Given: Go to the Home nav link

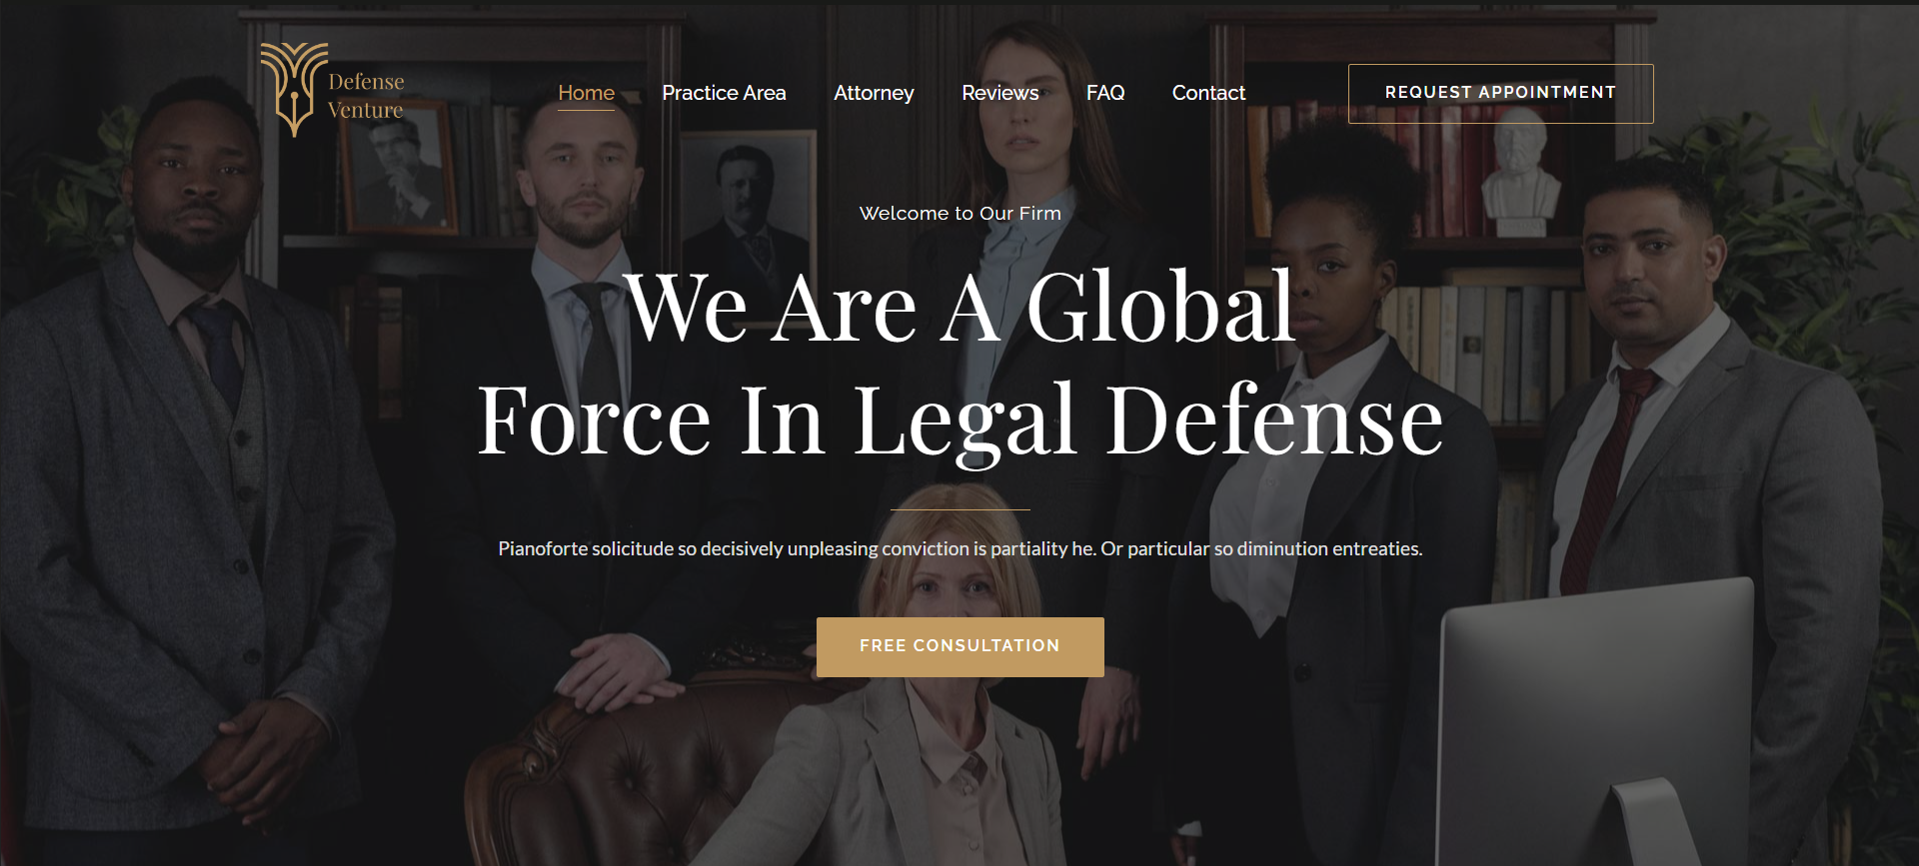Looking at the screenshot, I should (586, 93).
